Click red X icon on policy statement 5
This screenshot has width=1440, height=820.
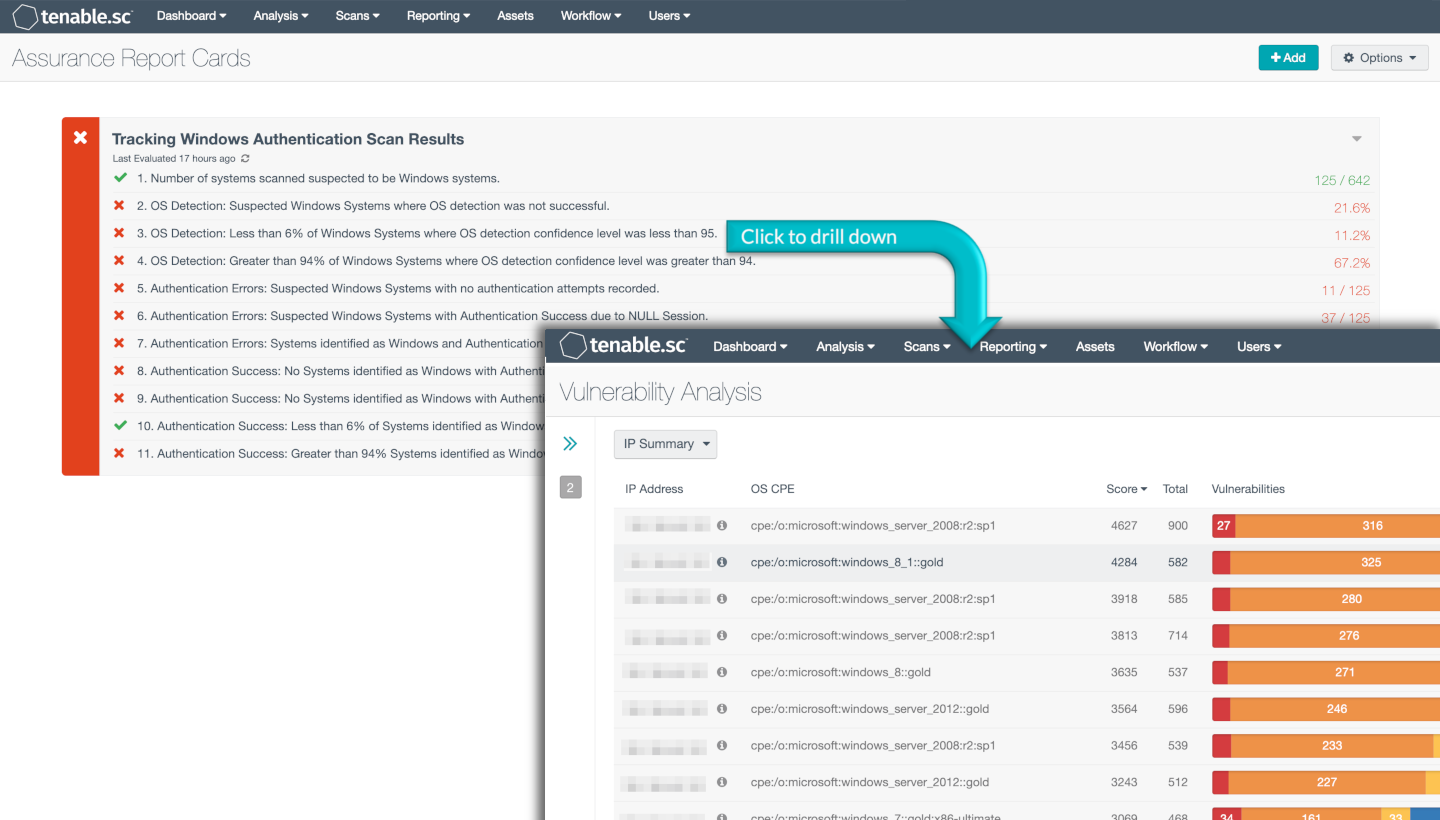pyautogui.click(x=119, y=288)
